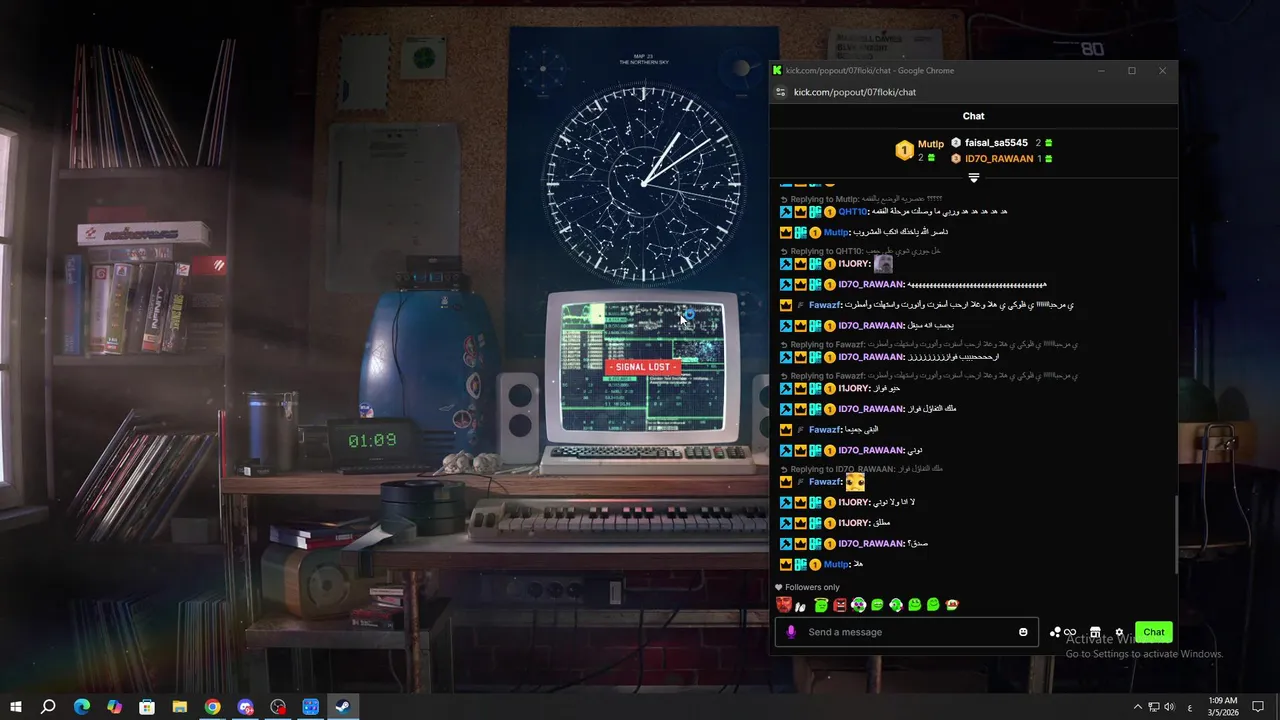
Task: Open the blue grid app on the taskbar
Action: point(310,707)
